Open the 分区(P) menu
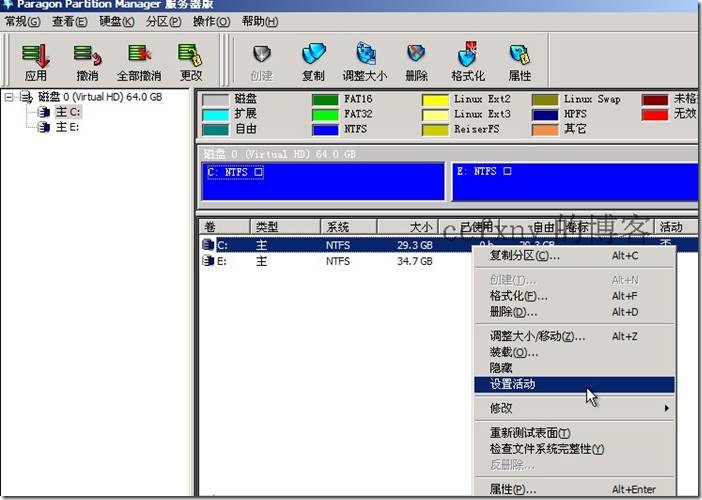702x500 pixels. pos(163,21)
